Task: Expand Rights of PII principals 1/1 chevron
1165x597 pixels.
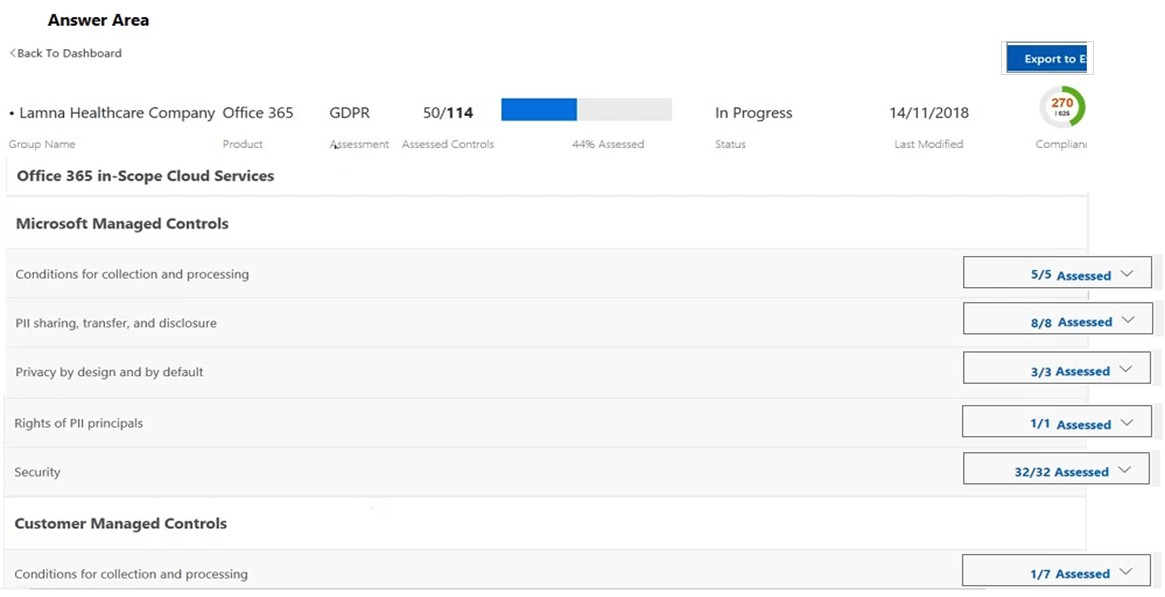Action: click(1127, 423)
